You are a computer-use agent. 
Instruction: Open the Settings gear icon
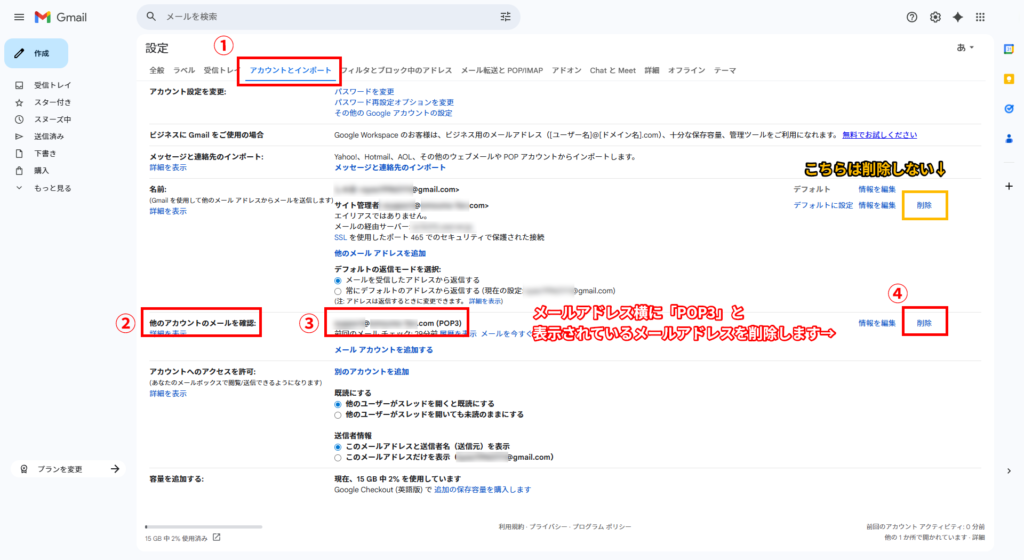coord(935,17)
